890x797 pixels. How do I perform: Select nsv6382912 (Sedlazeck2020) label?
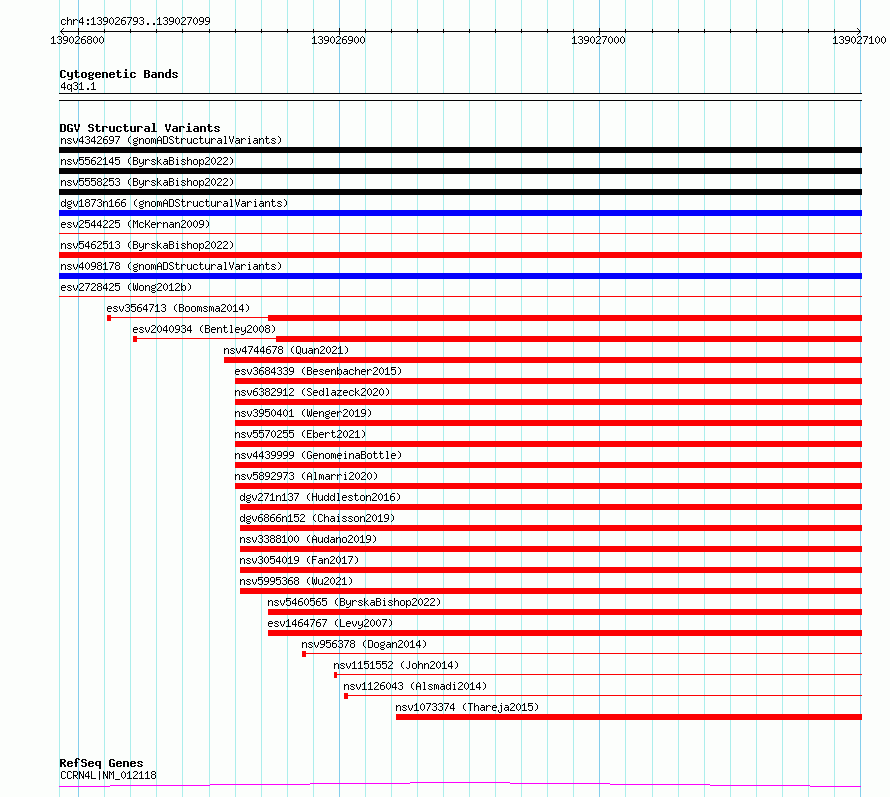[312, 392]
